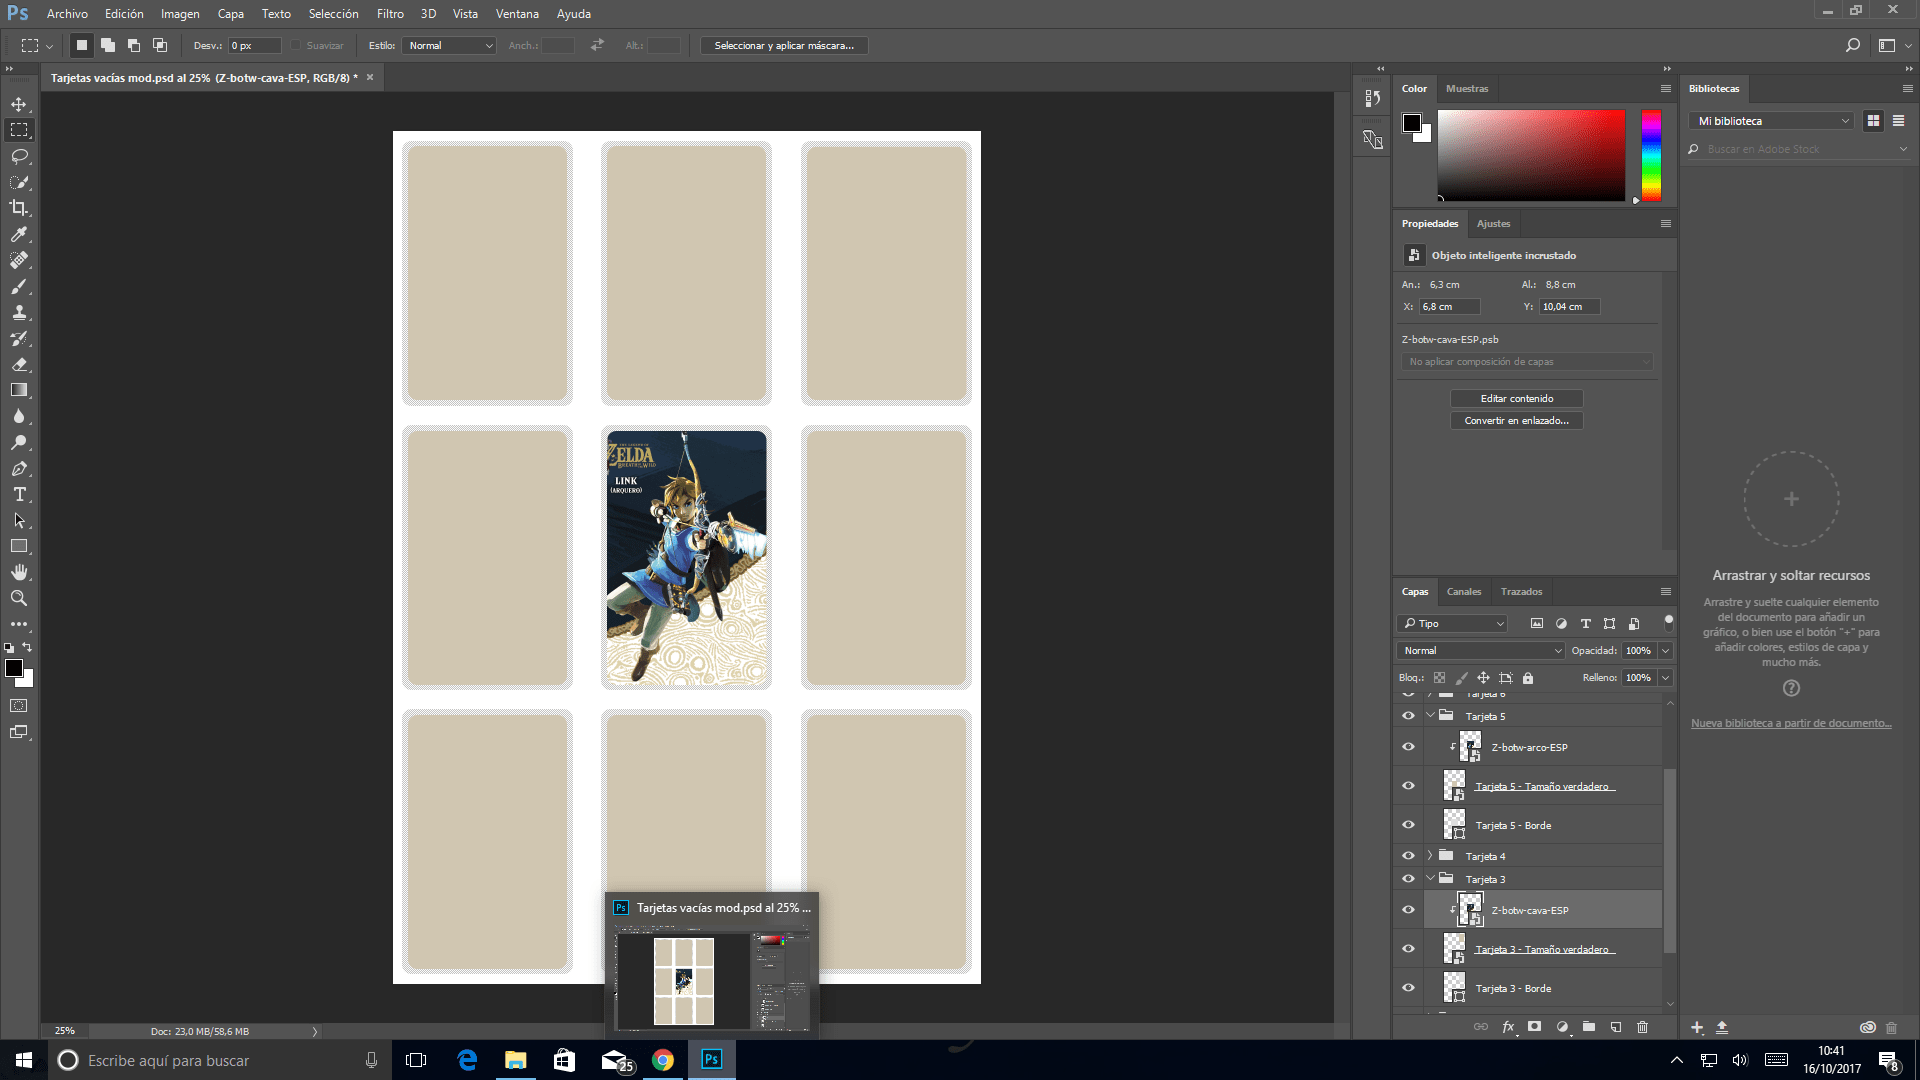Open the Filtro menu
Image resolution: width=1920 pixels, height=1080 pixels.
(x=390, y=14)
